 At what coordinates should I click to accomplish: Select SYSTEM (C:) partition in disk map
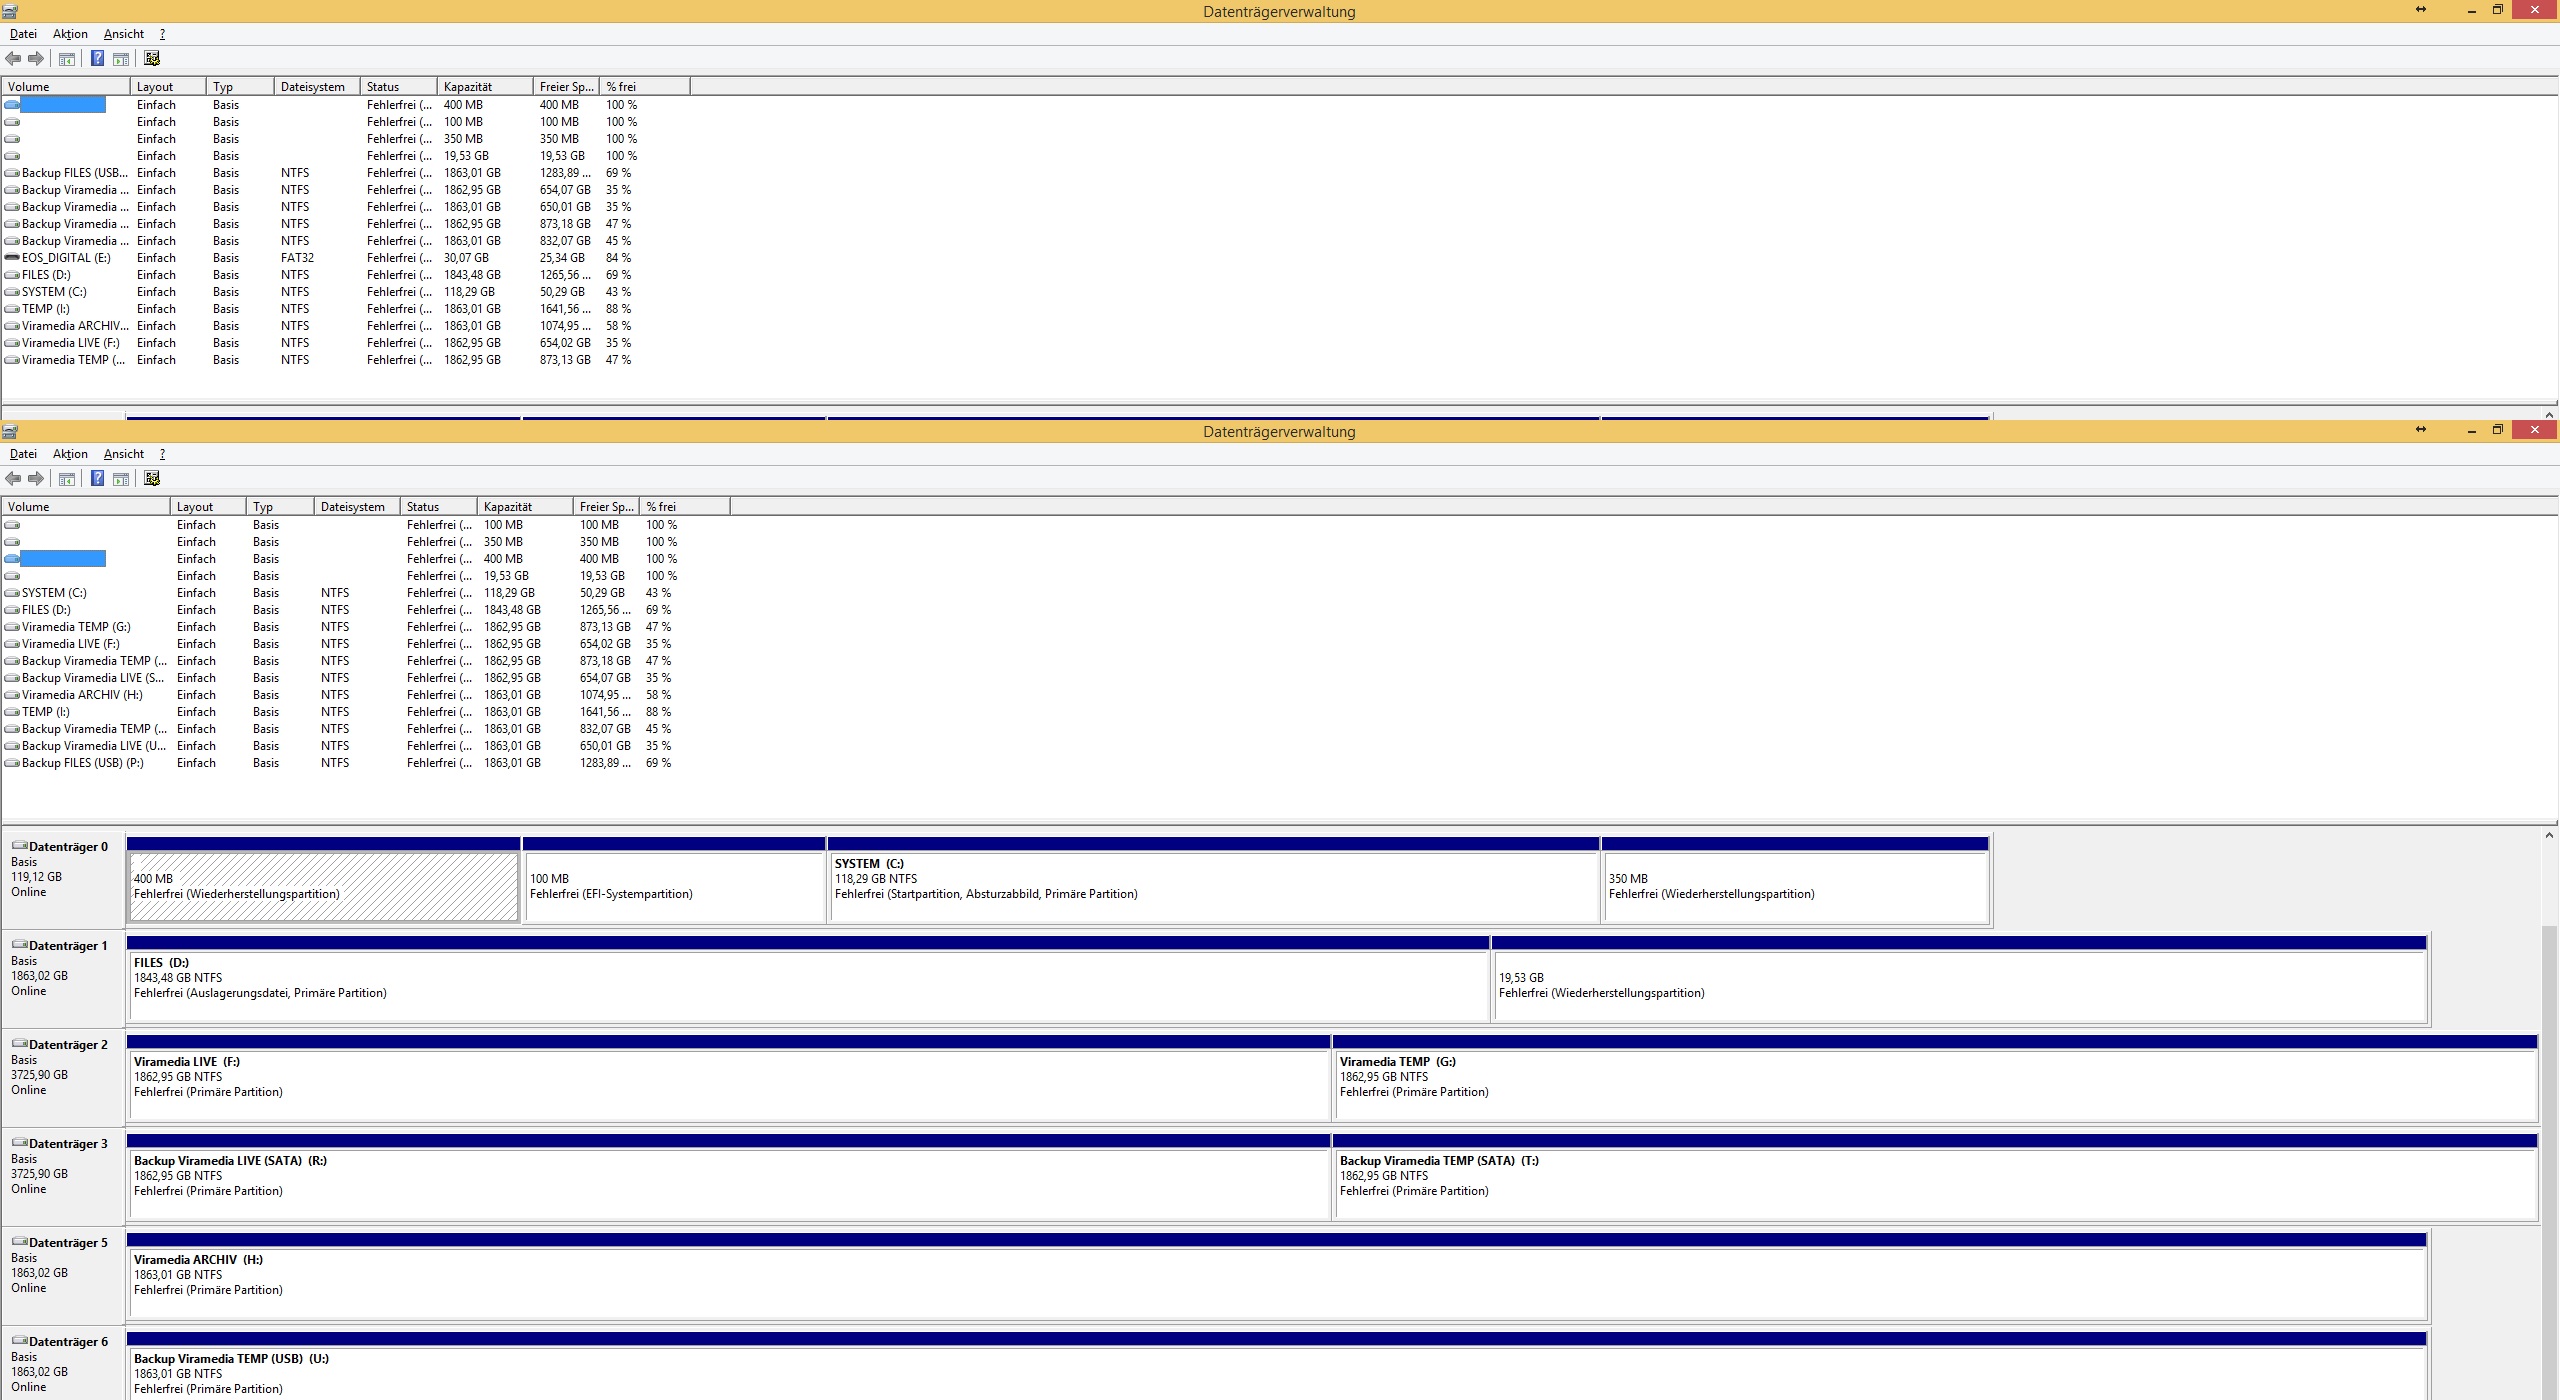(1212, 886)
